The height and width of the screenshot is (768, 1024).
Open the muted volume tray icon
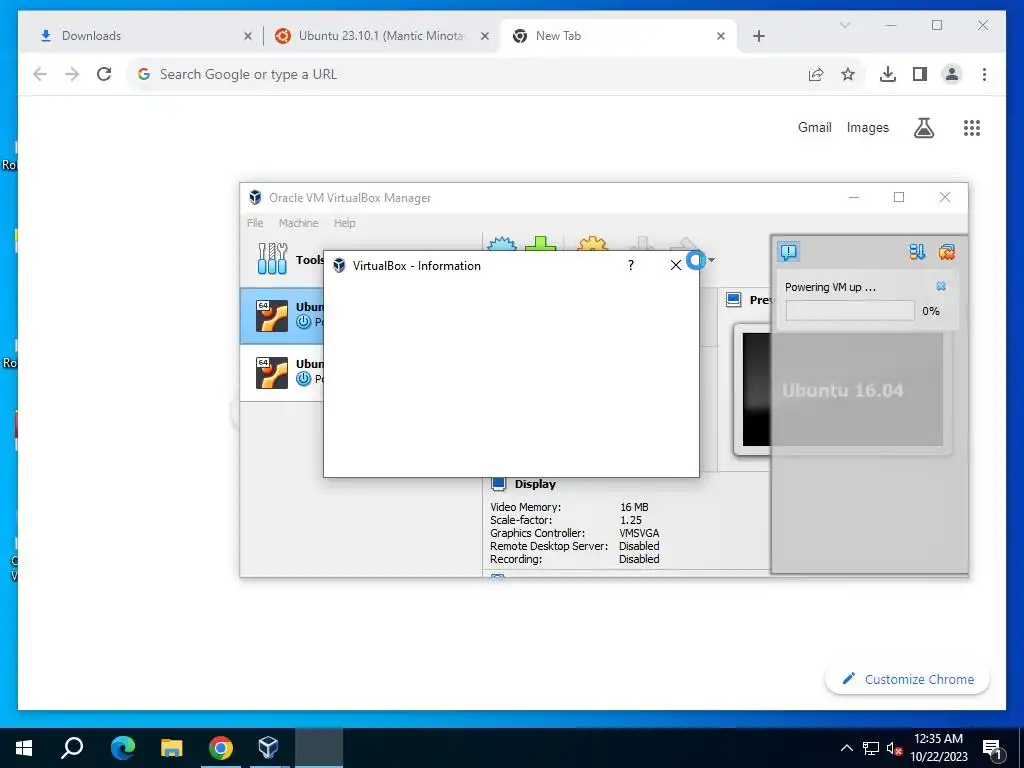point(894,748)
